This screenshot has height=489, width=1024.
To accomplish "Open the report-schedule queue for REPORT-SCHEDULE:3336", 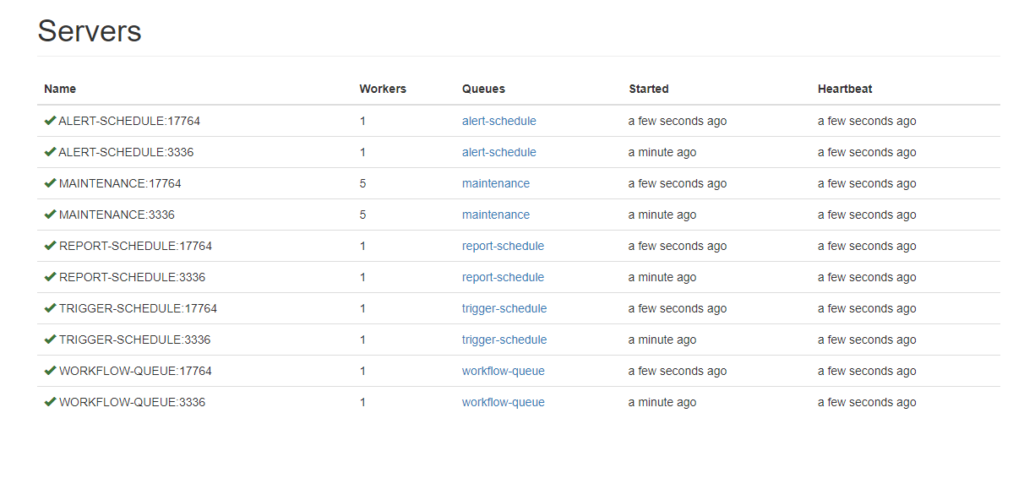I will click(x=503, y=277).
